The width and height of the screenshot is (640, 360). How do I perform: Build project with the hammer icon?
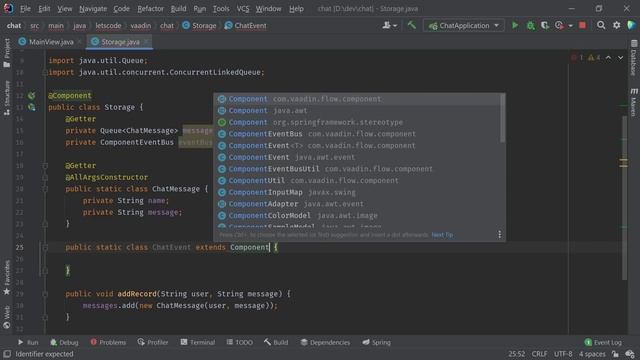pos(411,25)
